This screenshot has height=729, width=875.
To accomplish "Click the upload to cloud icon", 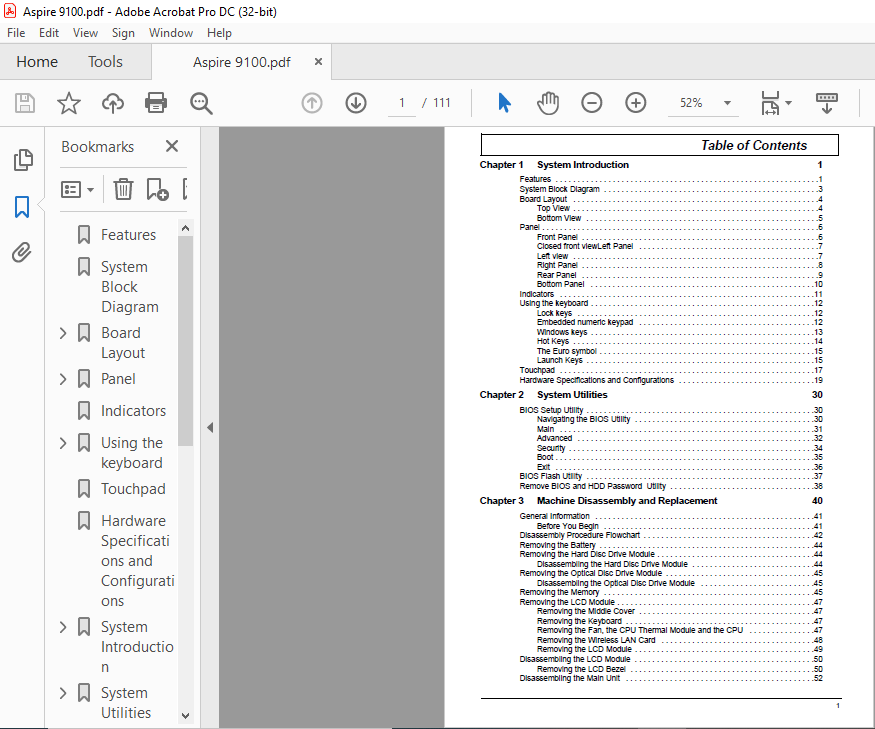I will pyautogui.click(x=113, y=103).
